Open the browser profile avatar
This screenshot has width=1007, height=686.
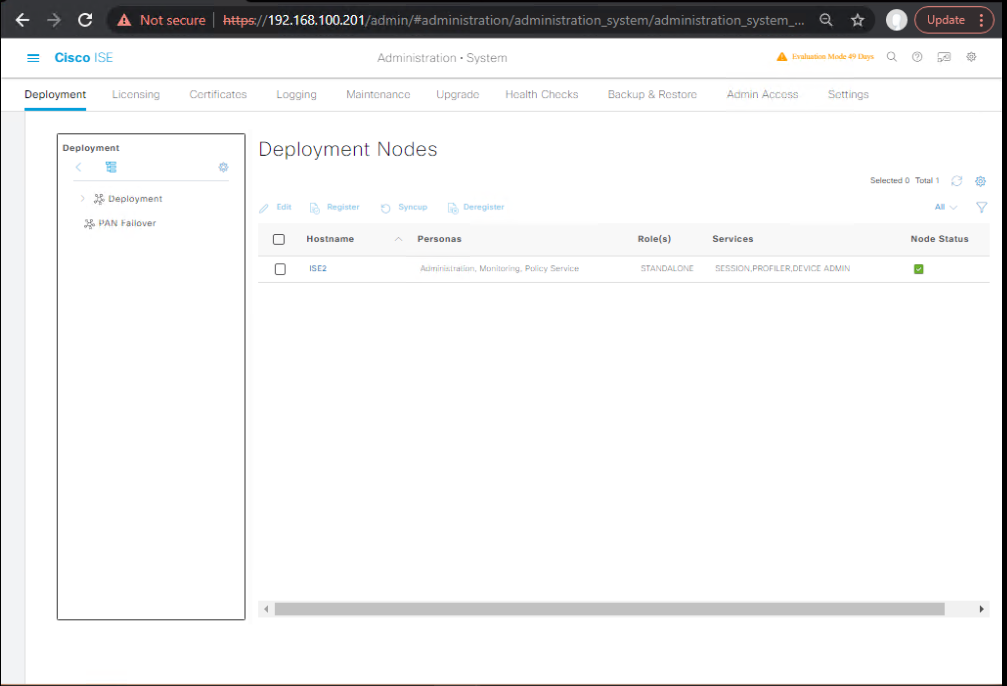click(897, 20)
